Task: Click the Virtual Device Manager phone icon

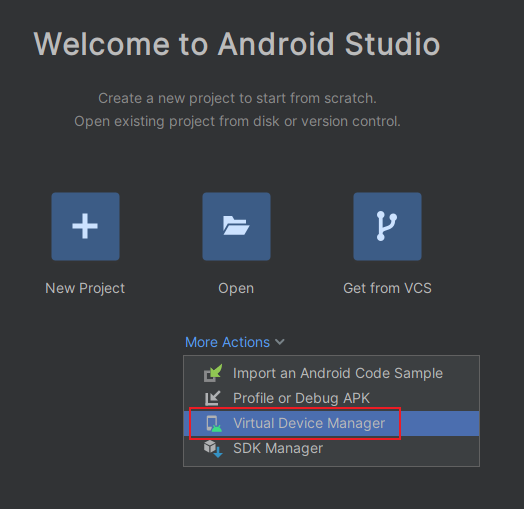Action: coord(214,423)
